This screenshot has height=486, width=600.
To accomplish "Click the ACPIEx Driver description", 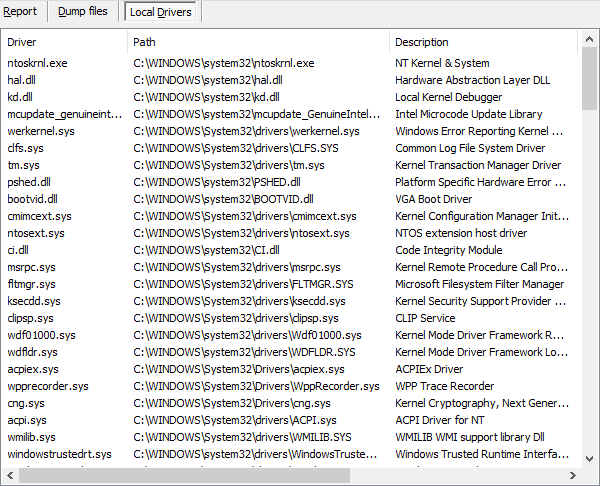I will (429, 369).
